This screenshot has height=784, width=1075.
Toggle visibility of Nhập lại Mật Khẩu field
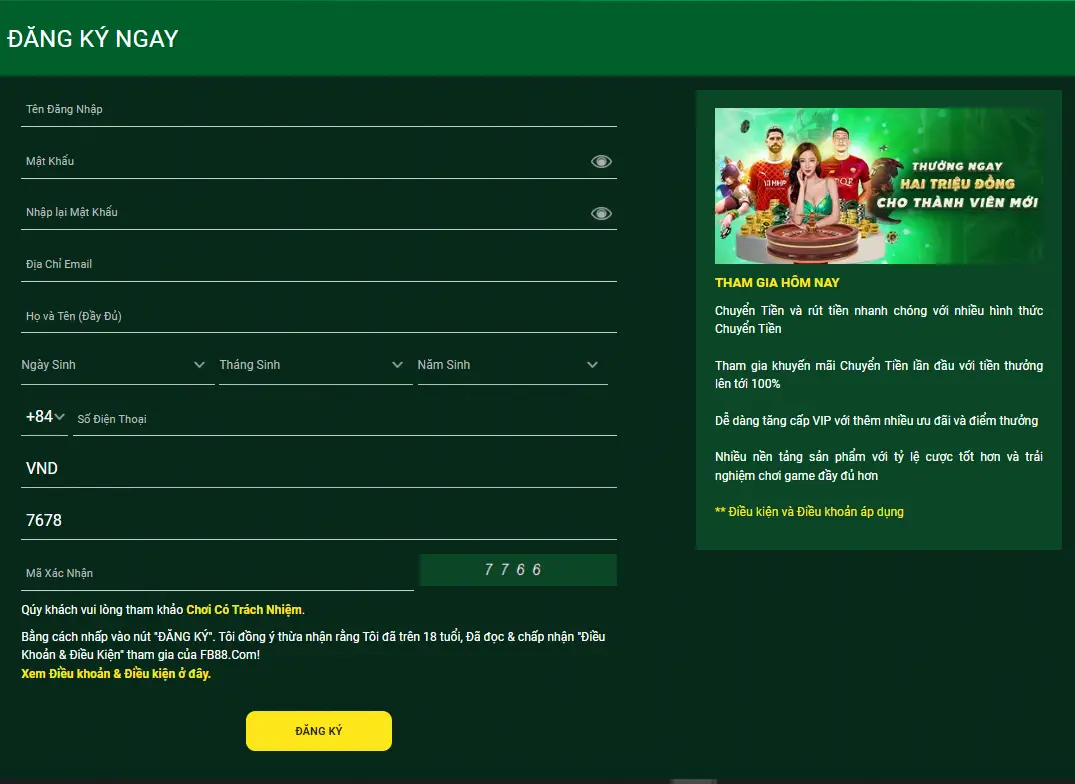tap(601, 214)
